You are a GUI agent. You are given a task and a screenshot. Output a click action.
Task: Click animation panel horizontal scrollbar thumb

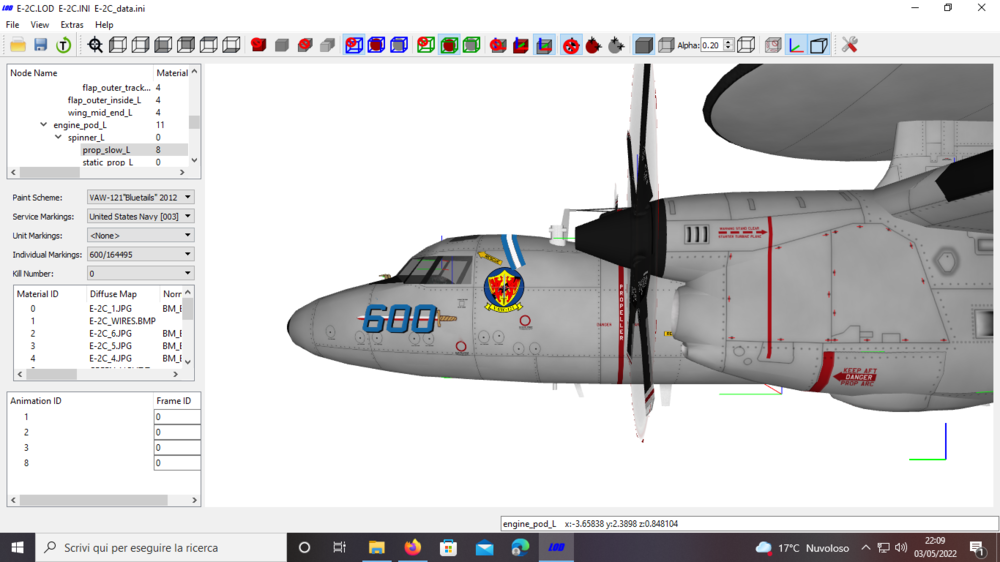(93, 501)
